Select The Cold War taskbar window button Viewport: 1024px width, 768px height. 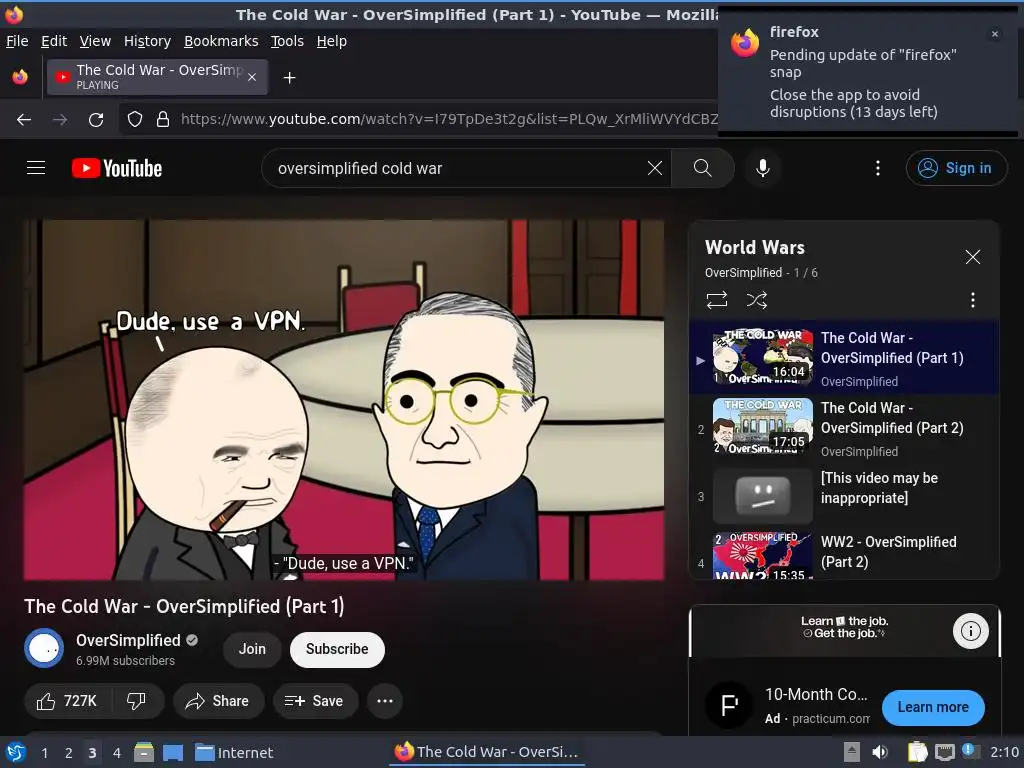pyautogui.click(x=487, y=752)
